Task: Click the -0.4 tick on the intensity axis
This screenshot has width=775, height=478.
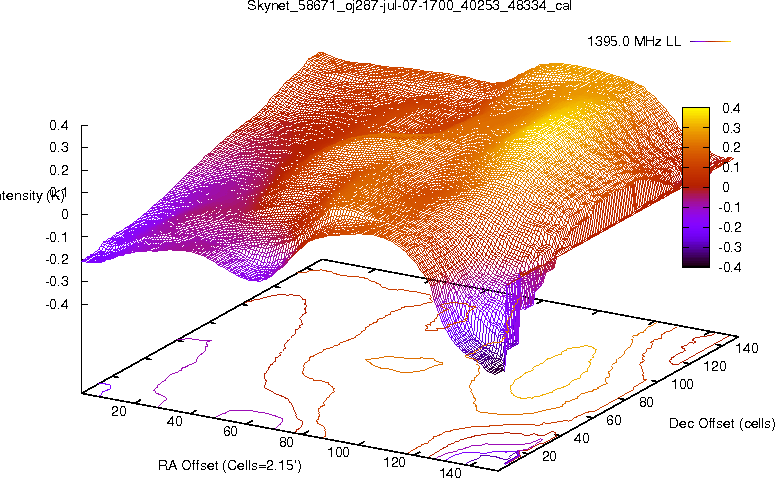Action: (x=57, y=304)
